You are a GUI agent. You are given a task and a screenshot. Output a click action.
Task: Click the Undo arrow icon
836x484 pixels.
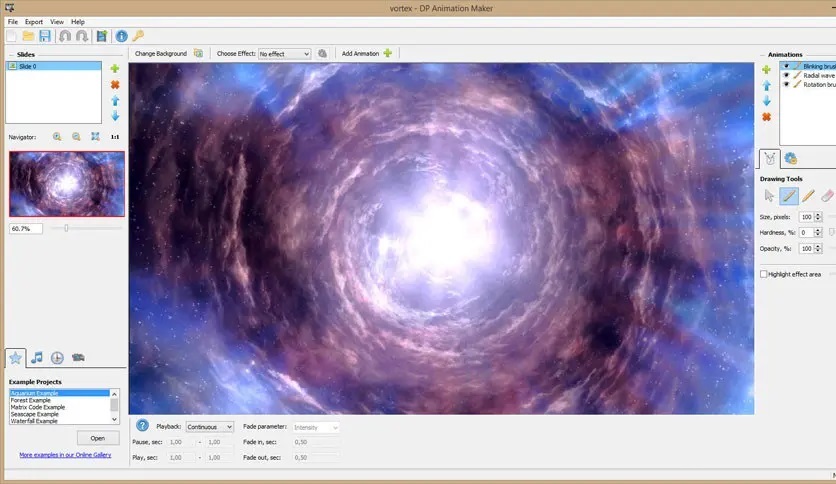[x=65, y=36]
